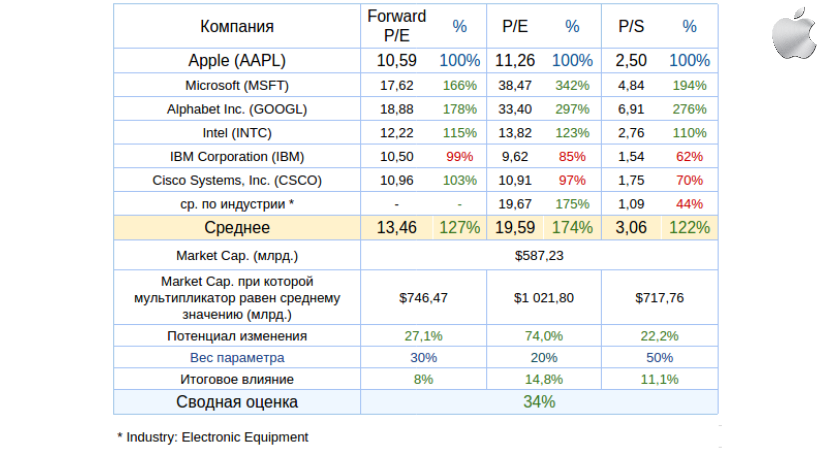The image size is (830, 450).
Task: Click the Microsoft (MSFT) company cell
Action: [237, 85]
